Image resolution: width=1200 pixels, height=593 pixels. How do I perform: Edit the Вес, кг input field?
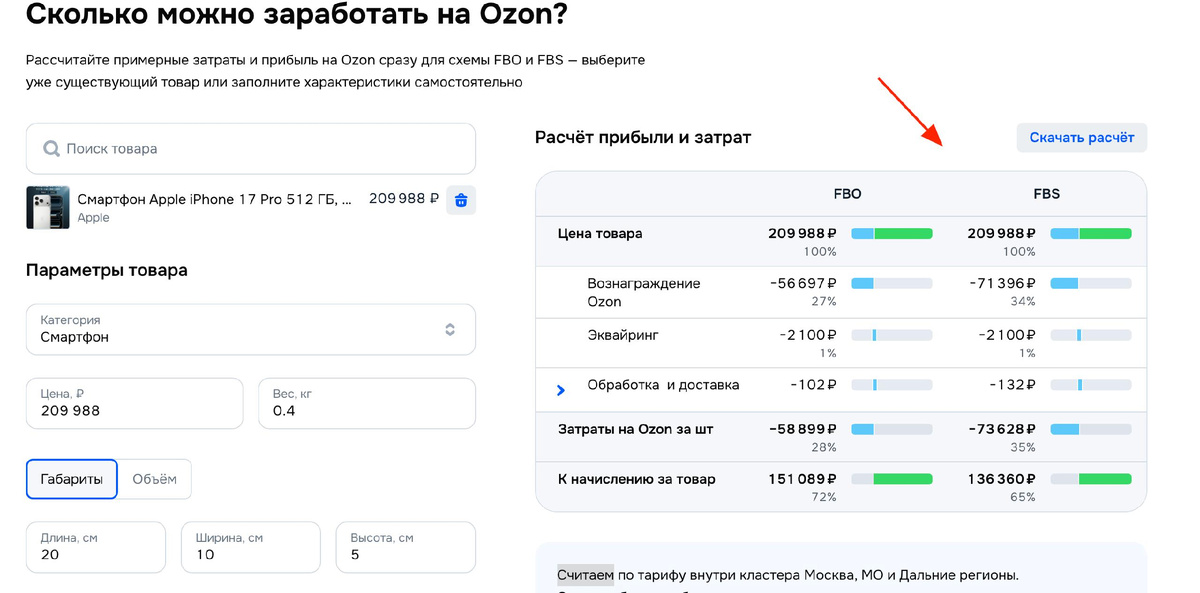tap(367, 403)
